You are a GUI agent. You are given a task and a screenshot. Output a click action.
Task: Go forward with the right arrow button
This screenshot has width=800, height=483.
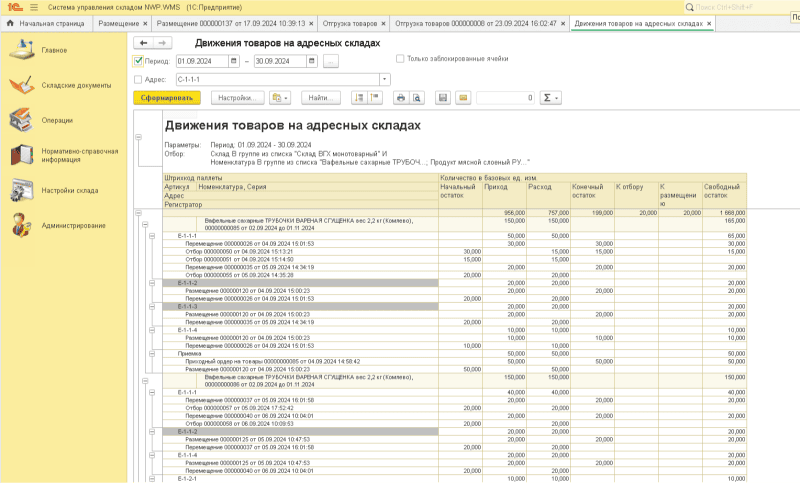[x=162, y=43]
